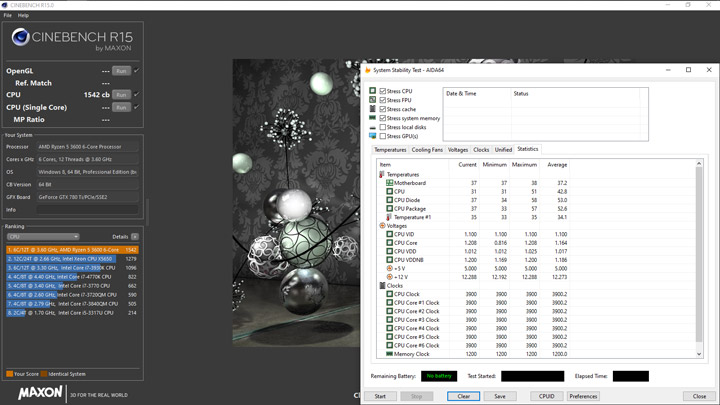
Task: Toggle the Stress cache checkbox
Action: point(382,109)
